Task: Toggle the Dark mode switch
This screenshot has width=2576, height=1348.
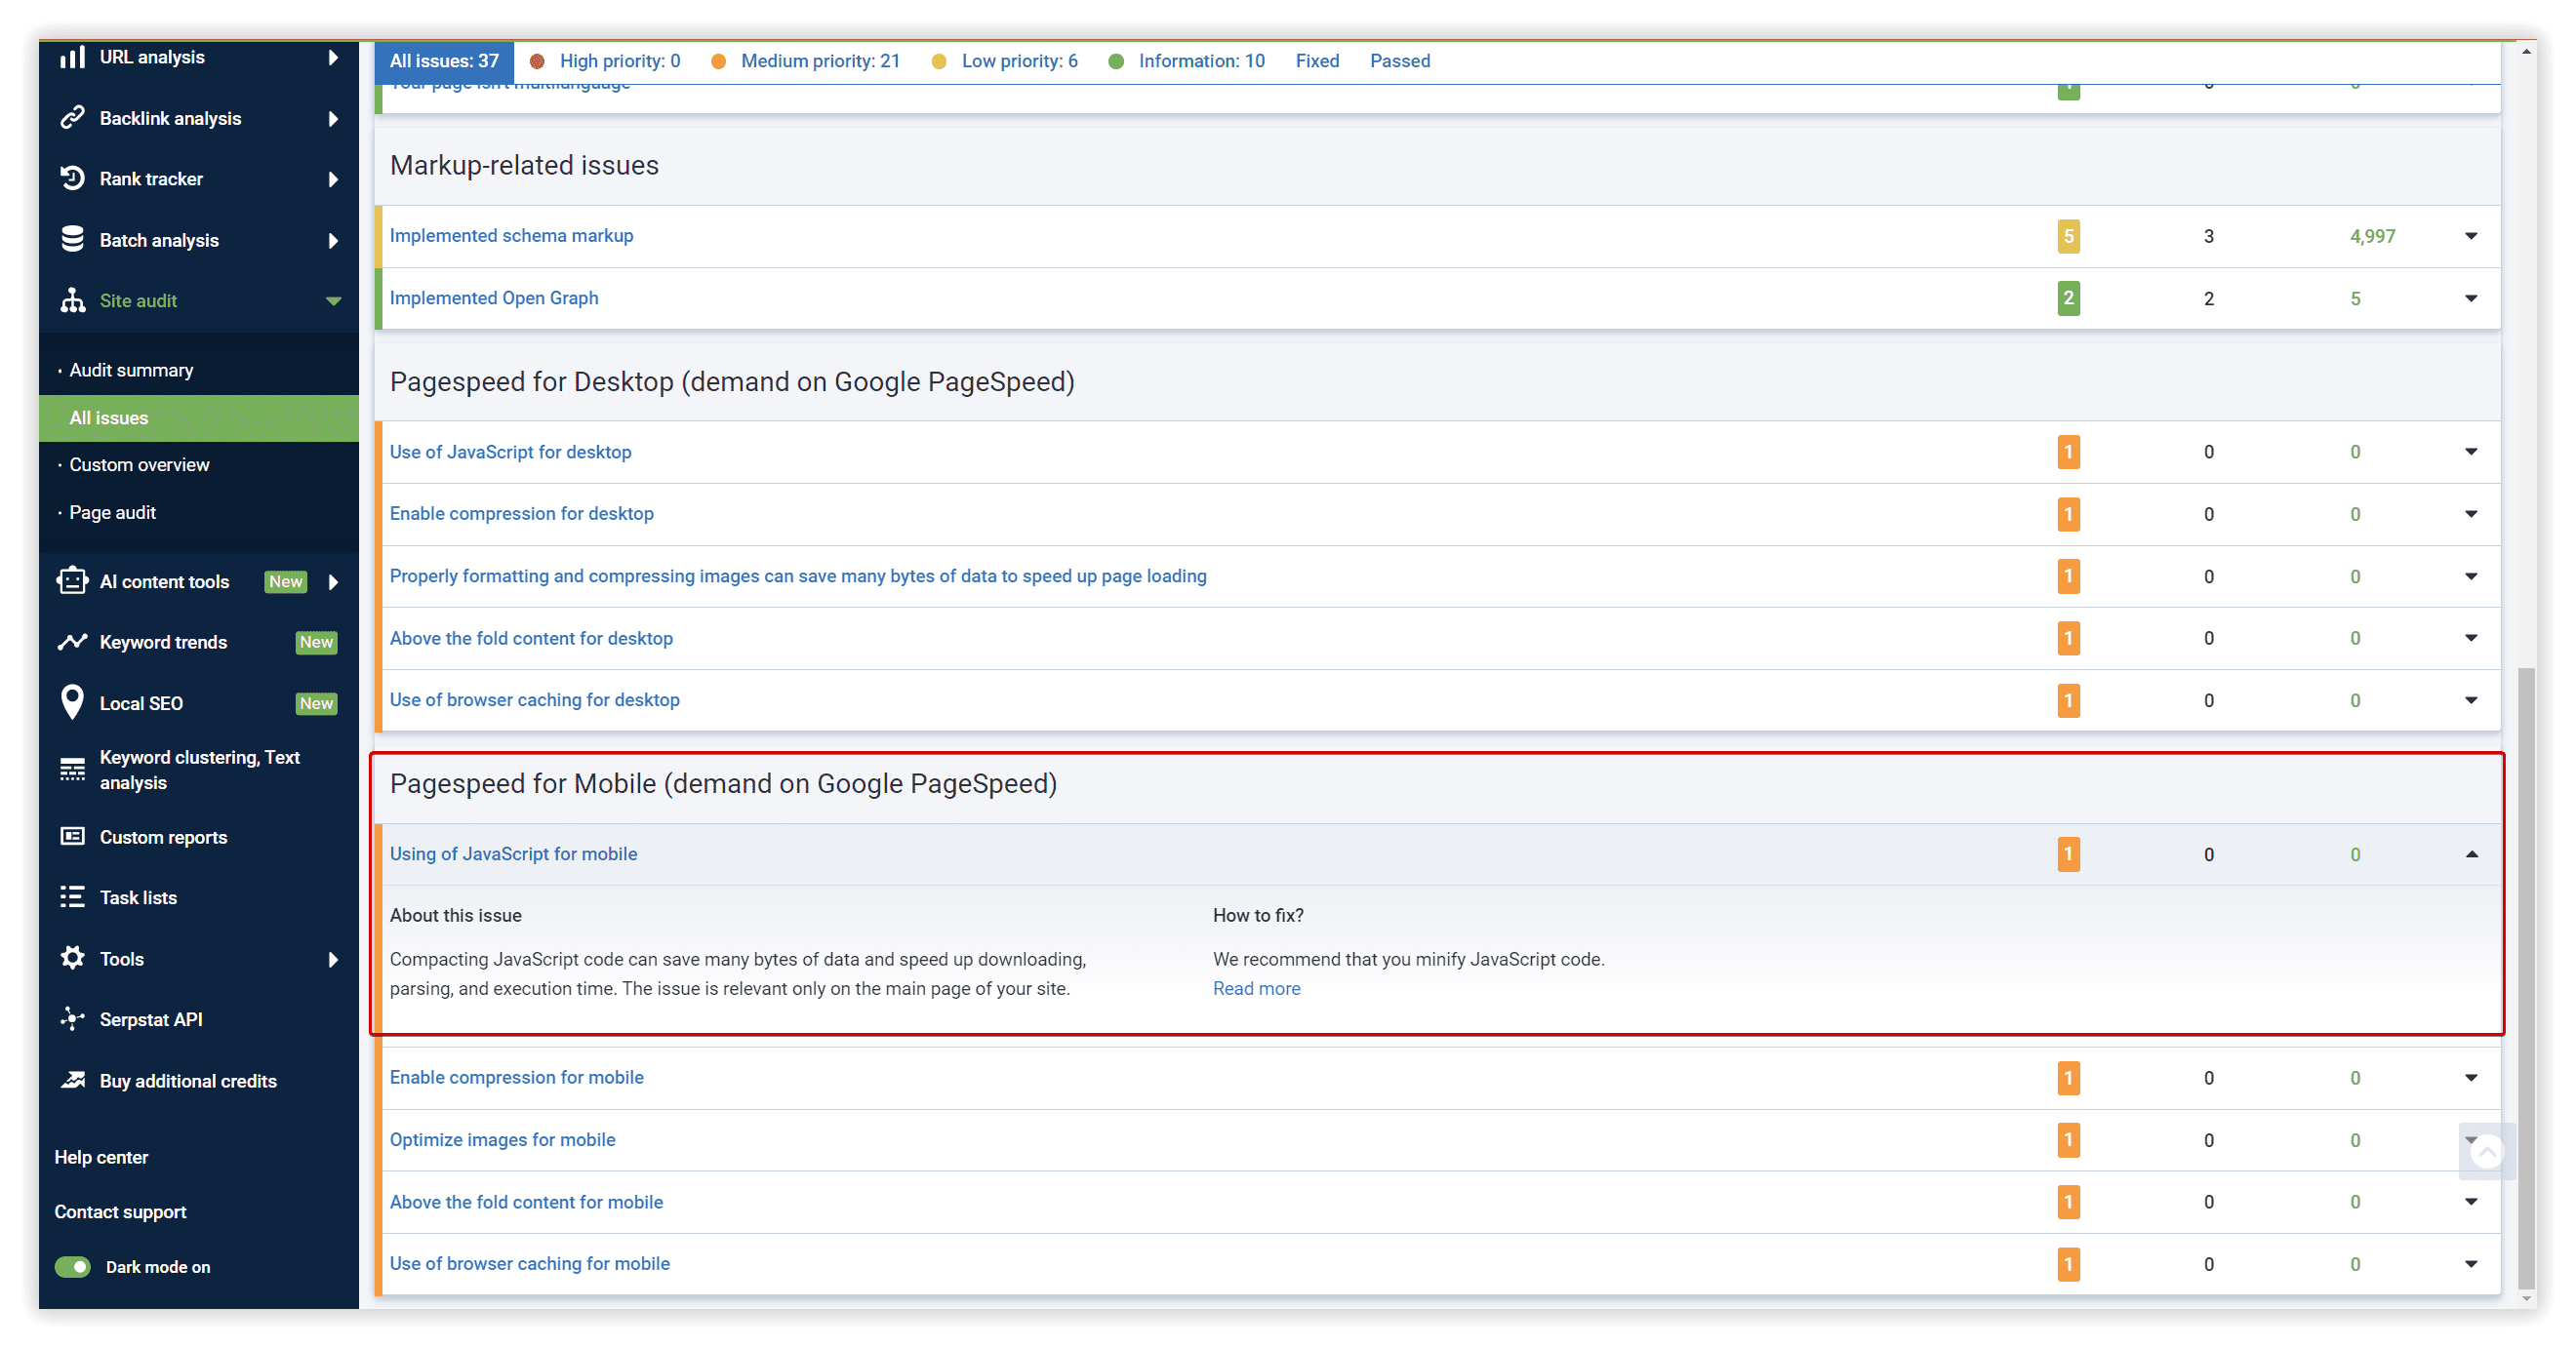Action: [x=72, y=1267]
